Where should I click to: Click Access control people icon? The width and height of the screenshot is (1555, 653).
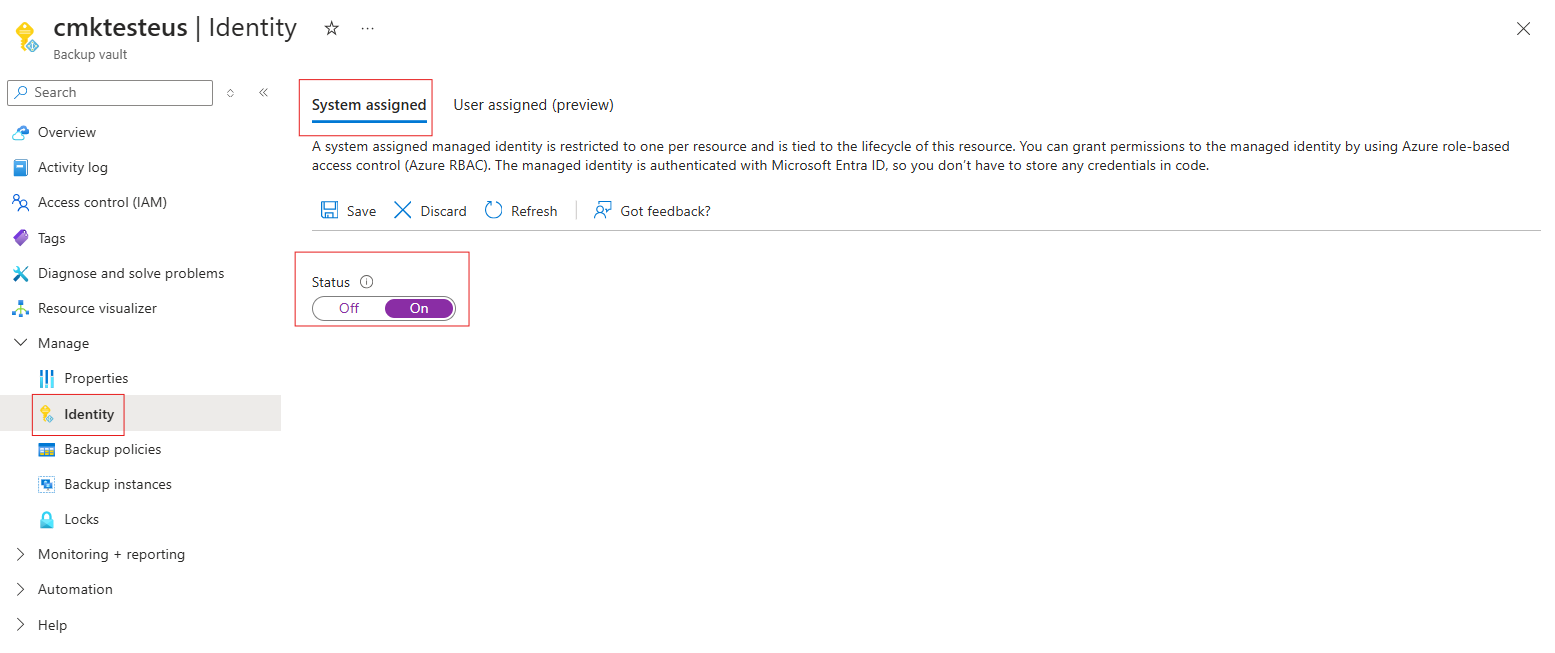20,202
